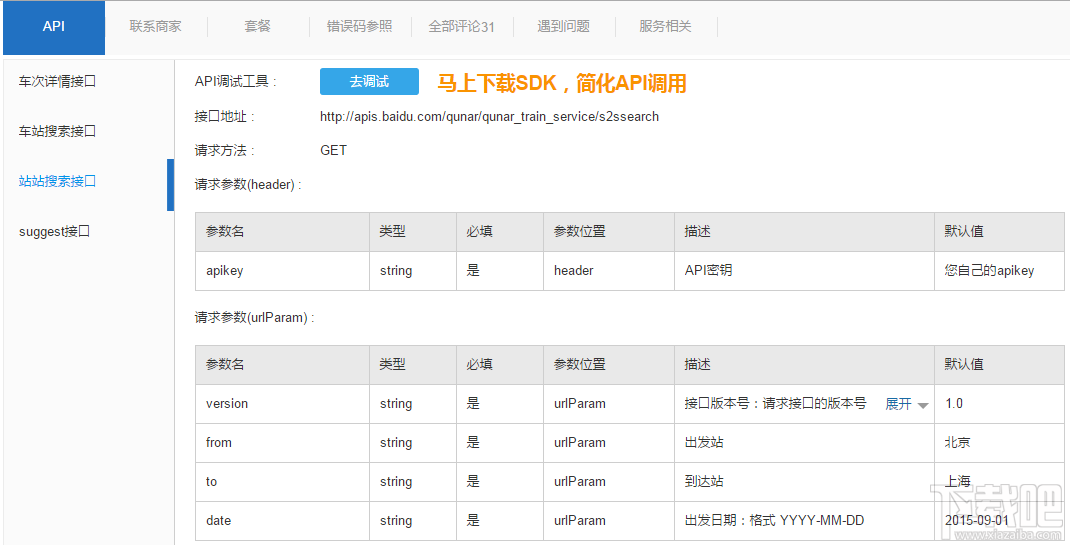Click the from parameter default value 北京
This screenshot has width=1070, height=545.
tap(957, 443)
